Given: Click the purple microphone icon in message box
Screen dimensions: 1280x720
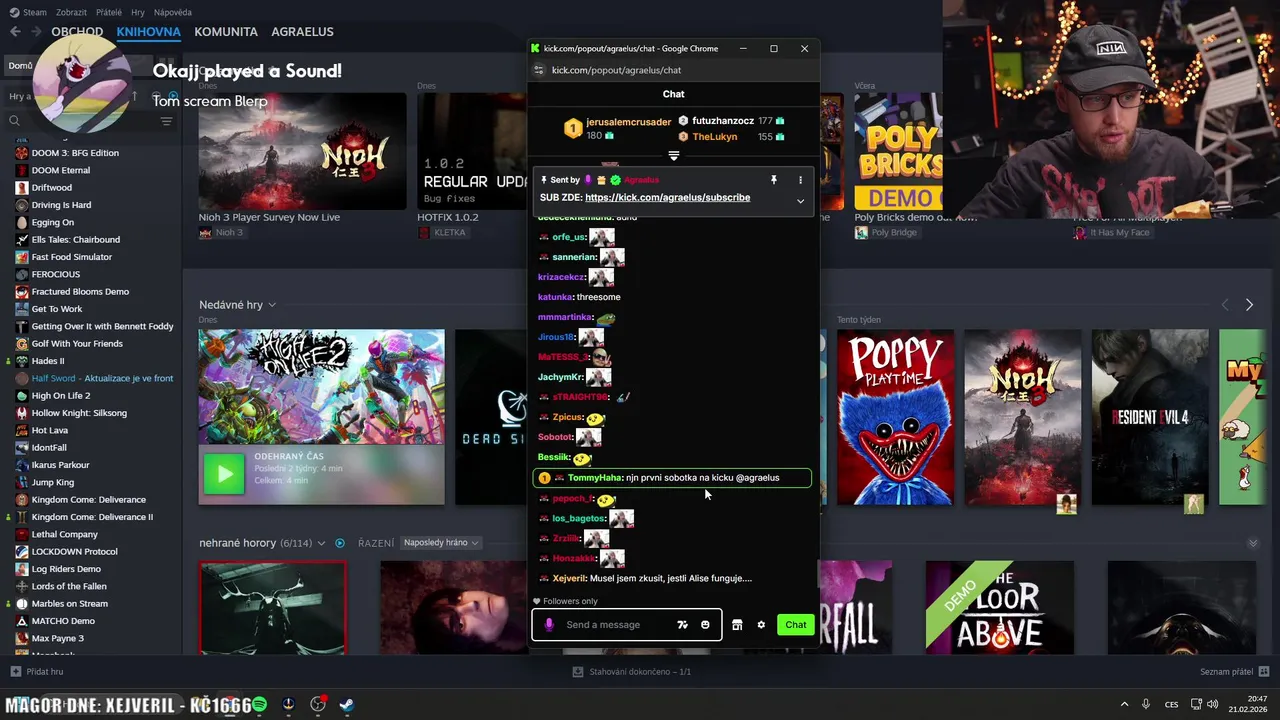Looking at the screenshot, I should [x=549, y=625].
